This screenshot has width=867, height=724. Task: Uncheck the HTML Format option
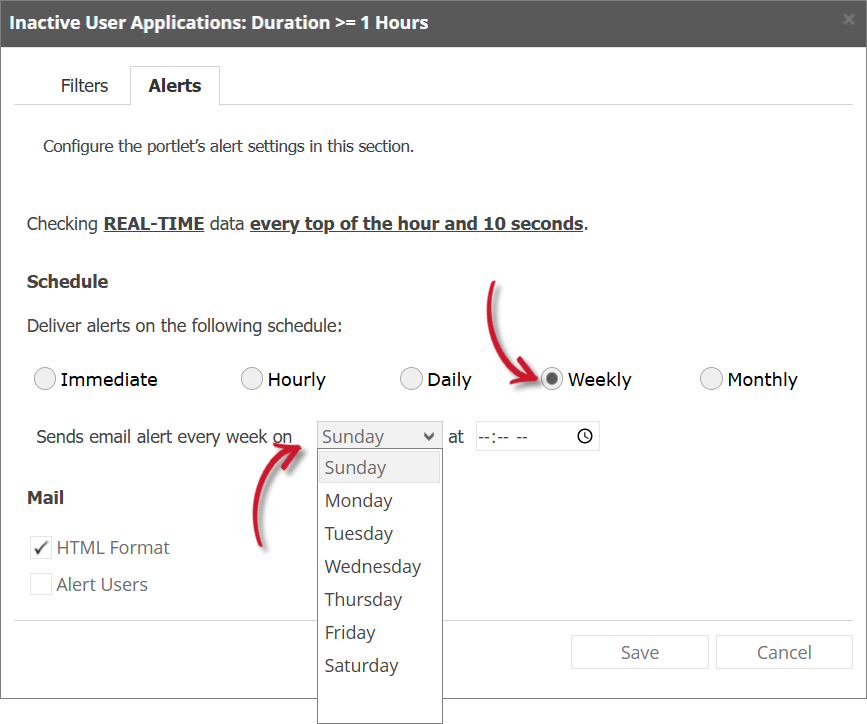pos(40,547)
